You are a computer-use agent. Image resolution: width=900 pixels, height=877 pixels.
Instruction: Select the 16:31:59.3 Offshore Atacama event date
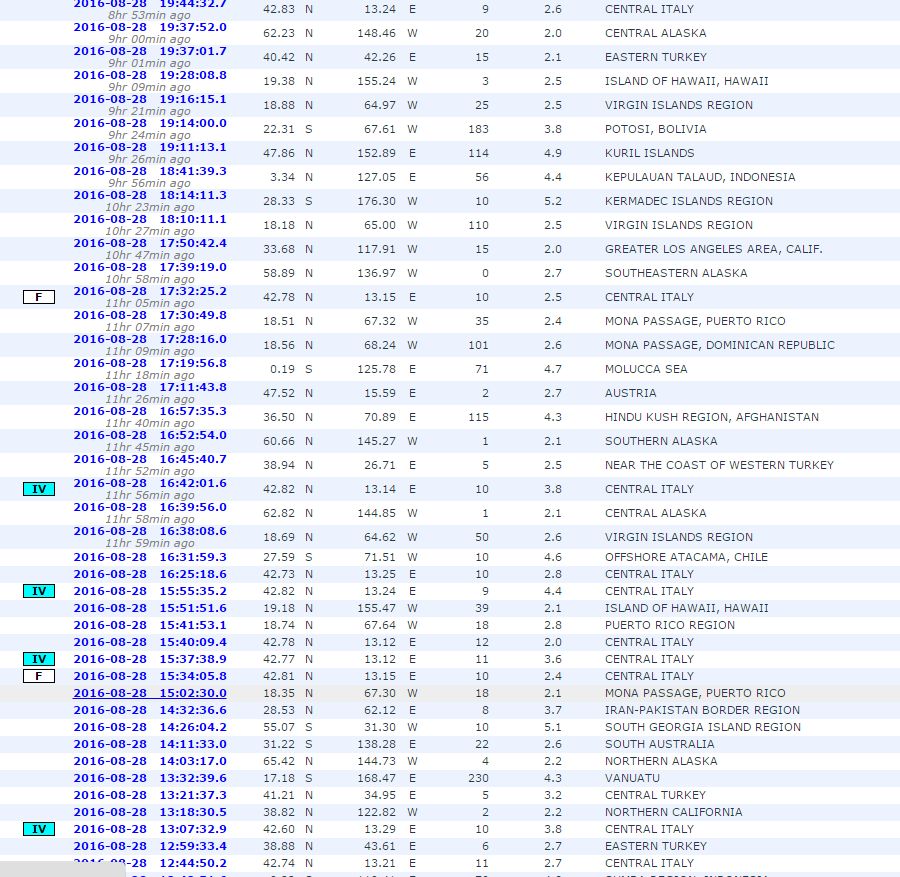[150, 557]
